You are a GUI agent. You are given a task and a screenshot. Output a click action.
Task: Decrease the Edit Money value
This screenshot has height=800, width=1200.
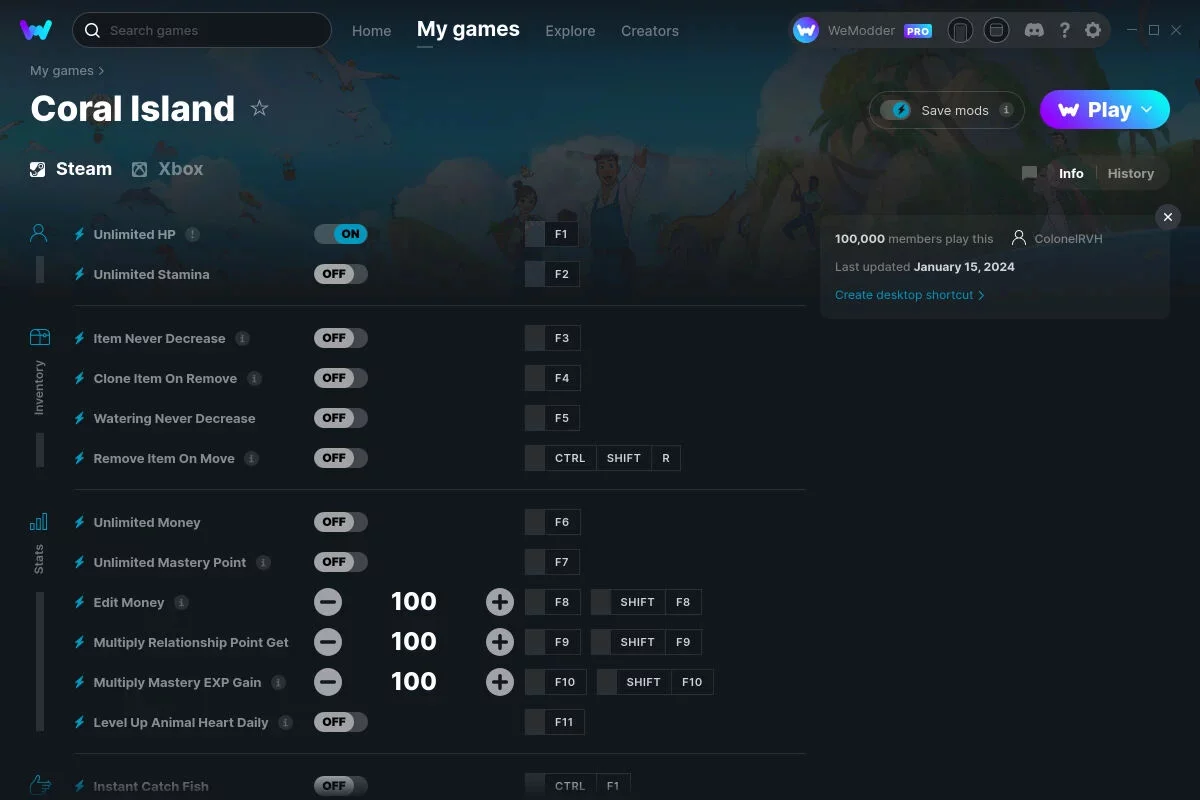328,602
